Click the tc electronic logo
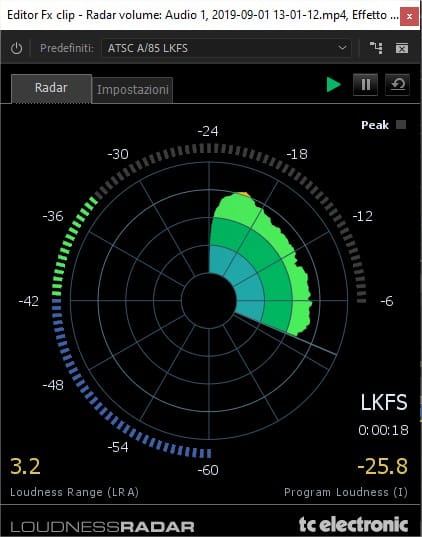Screen dimensions: 422x537 coord(353,524)
